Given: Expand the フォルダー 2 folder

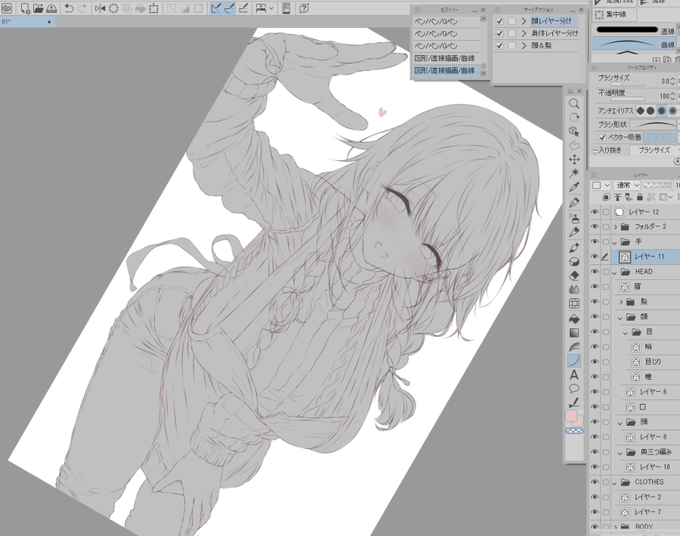Looking at the screenshot, I should tap(615, 227).
